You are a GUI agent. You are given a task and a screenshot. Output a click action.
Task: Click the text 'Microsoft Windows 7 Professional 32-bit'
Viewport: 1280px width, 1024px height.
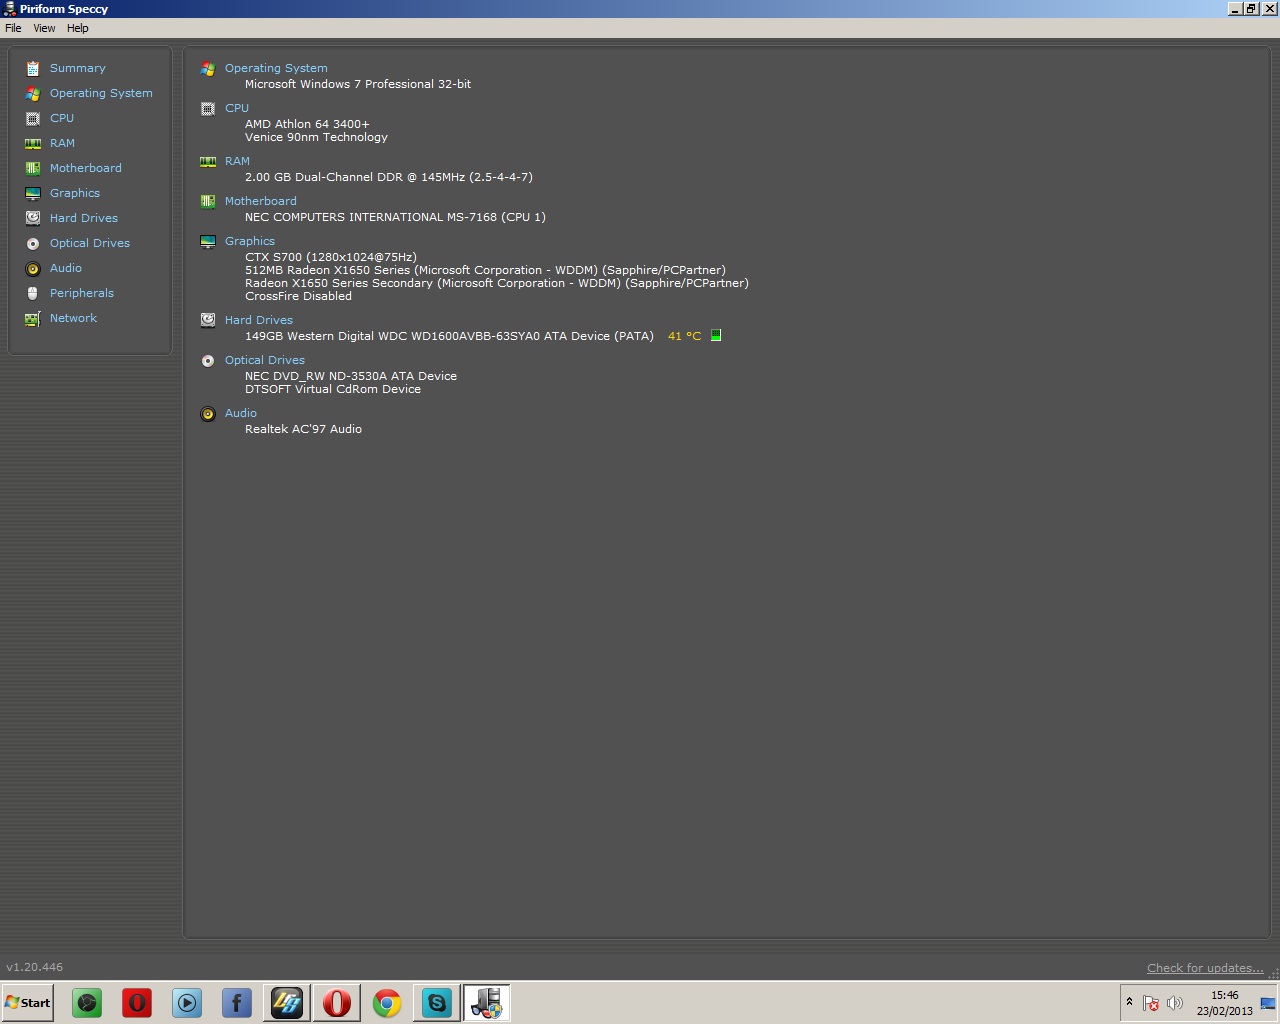[x=358, y=84]
